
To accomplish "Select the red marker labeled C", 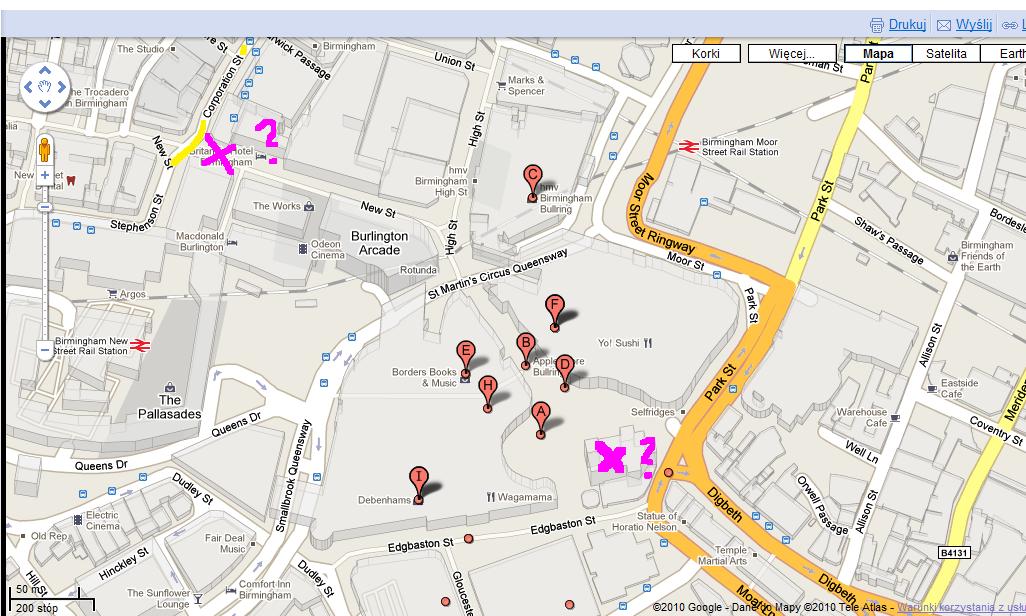I will coord(532,177).
